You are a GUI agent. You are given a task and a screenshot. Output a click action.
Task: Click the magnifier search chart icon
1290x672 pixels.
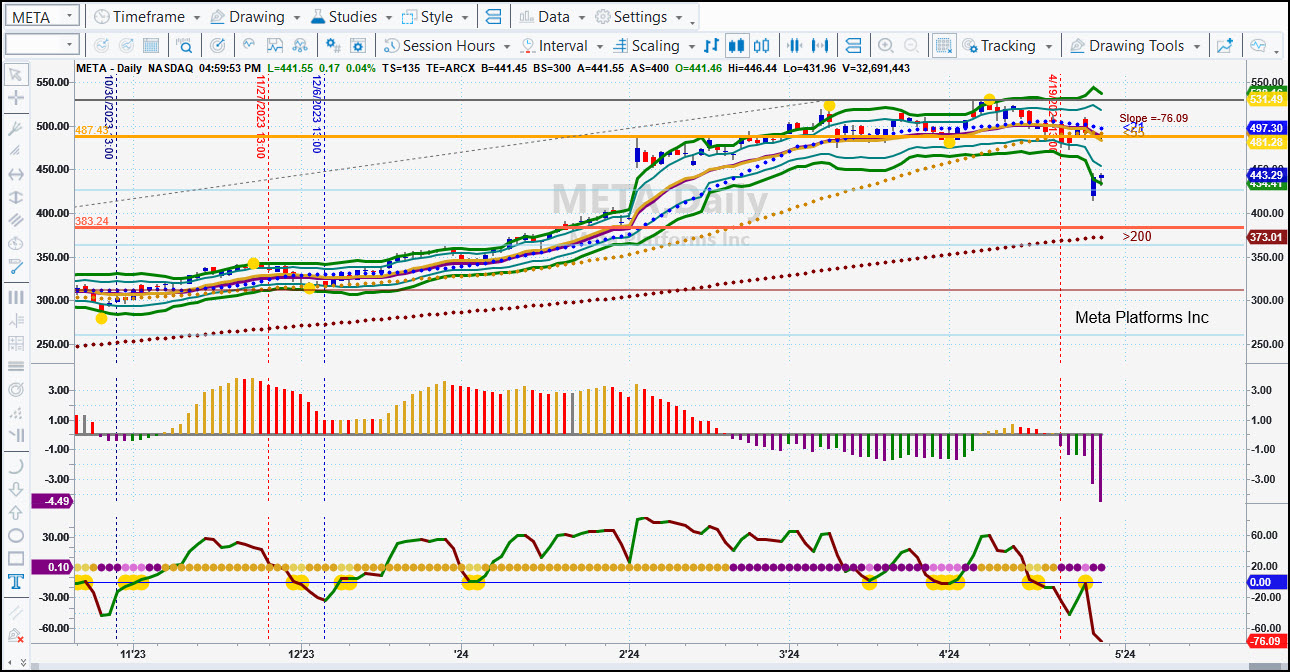click(x=185, y=46)
